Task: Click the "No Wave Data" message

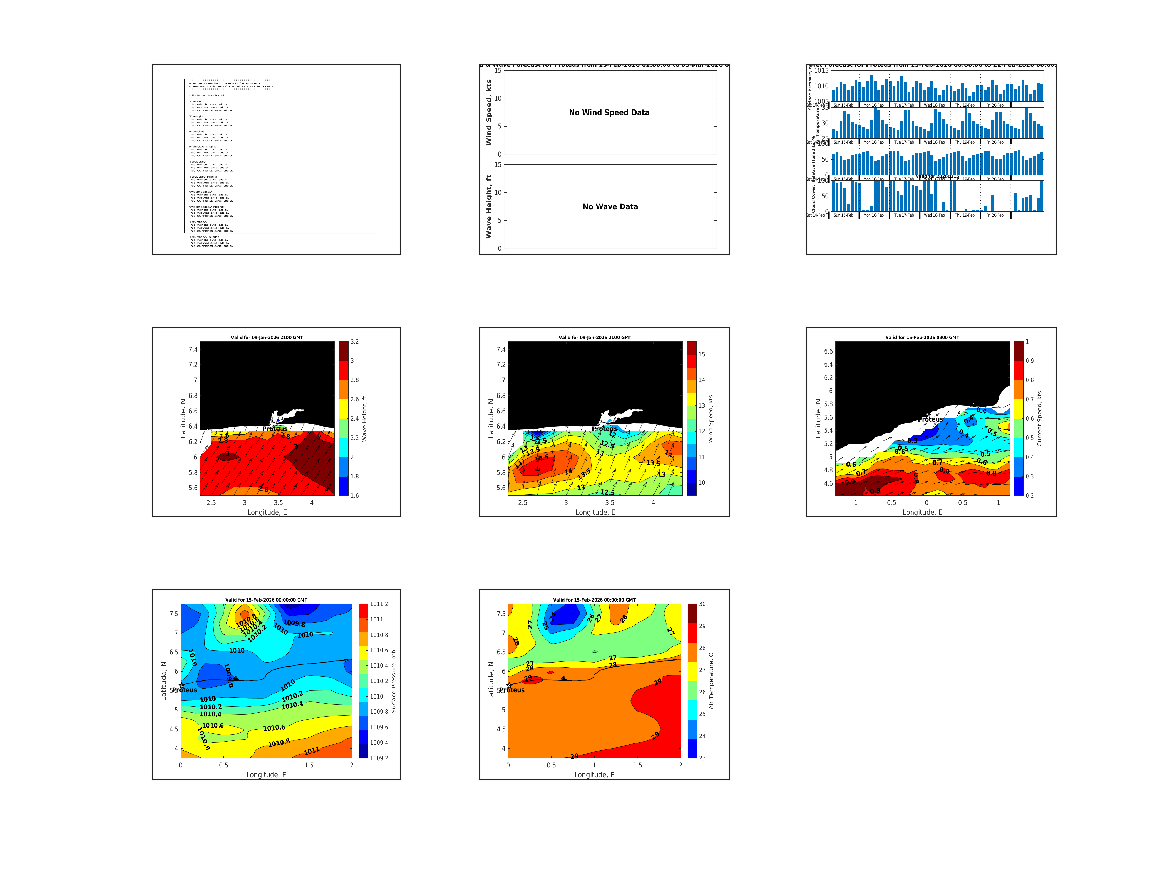Action: click(610, 207)
